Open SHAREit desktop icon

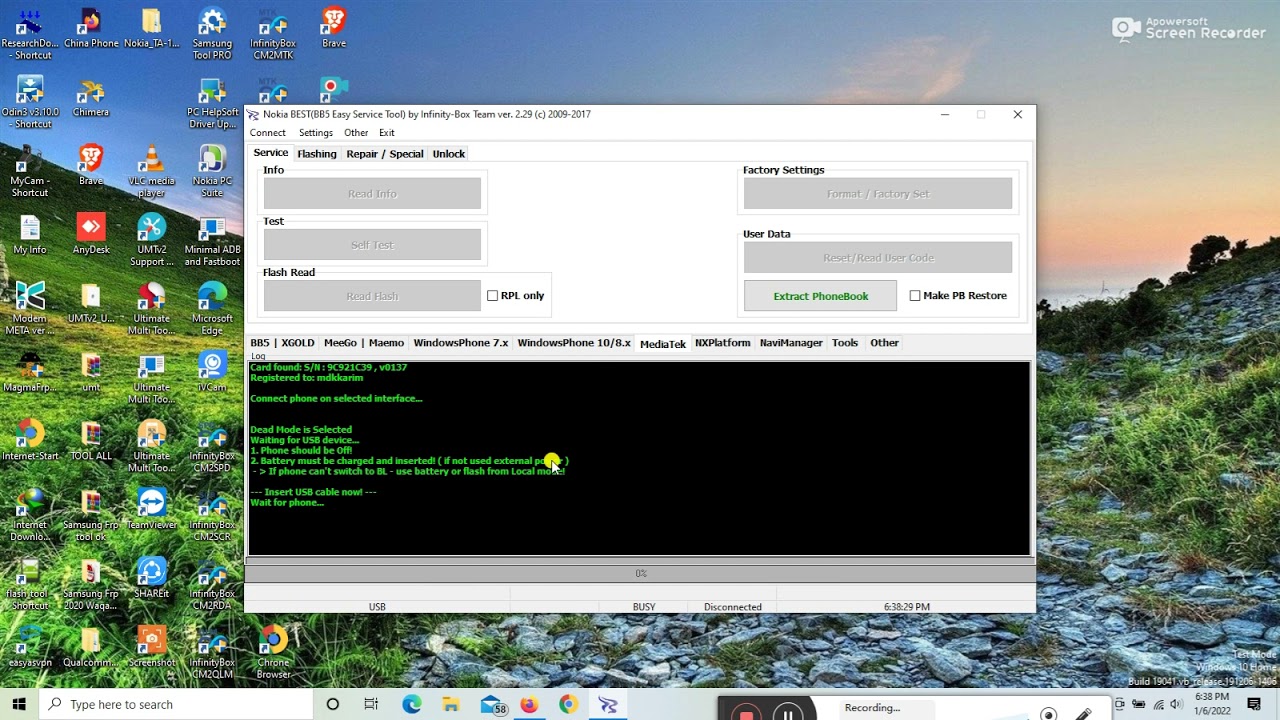coord(151,577)
